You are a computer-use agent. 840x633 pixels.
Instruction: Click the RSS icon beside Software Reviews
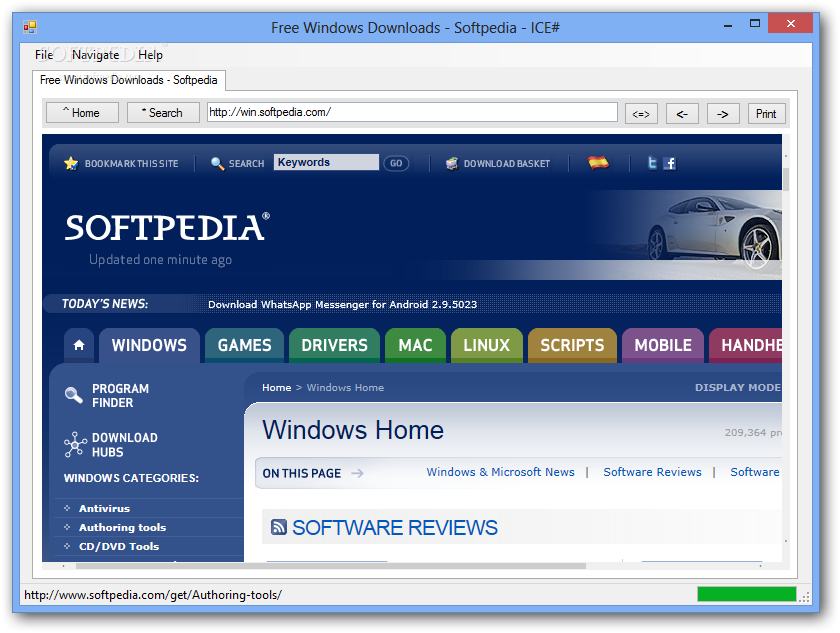point(279,527)
